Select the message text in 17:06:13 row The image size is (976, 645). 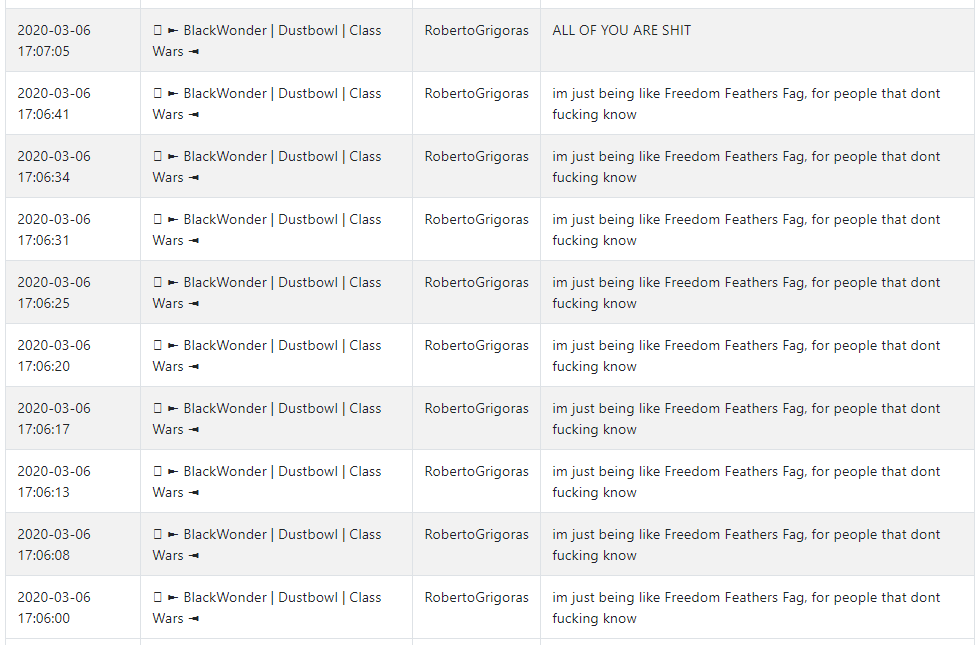[746, 481]
